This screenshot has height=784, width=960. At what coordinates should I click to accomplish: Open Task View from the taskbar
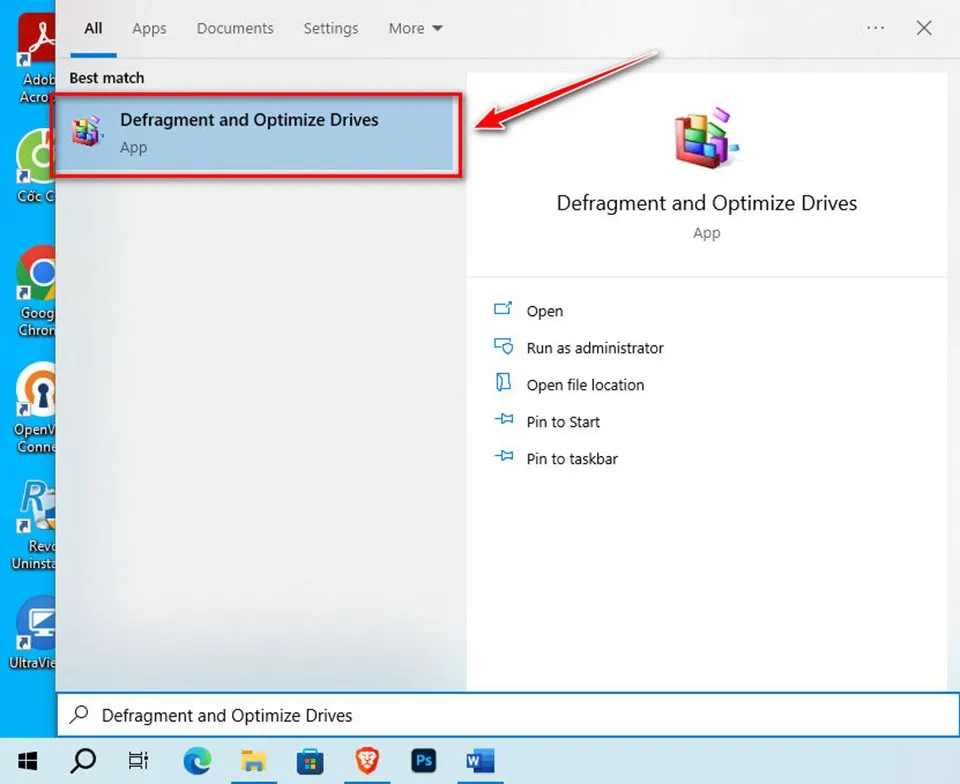pyautogui.click(x=139, y=761)
